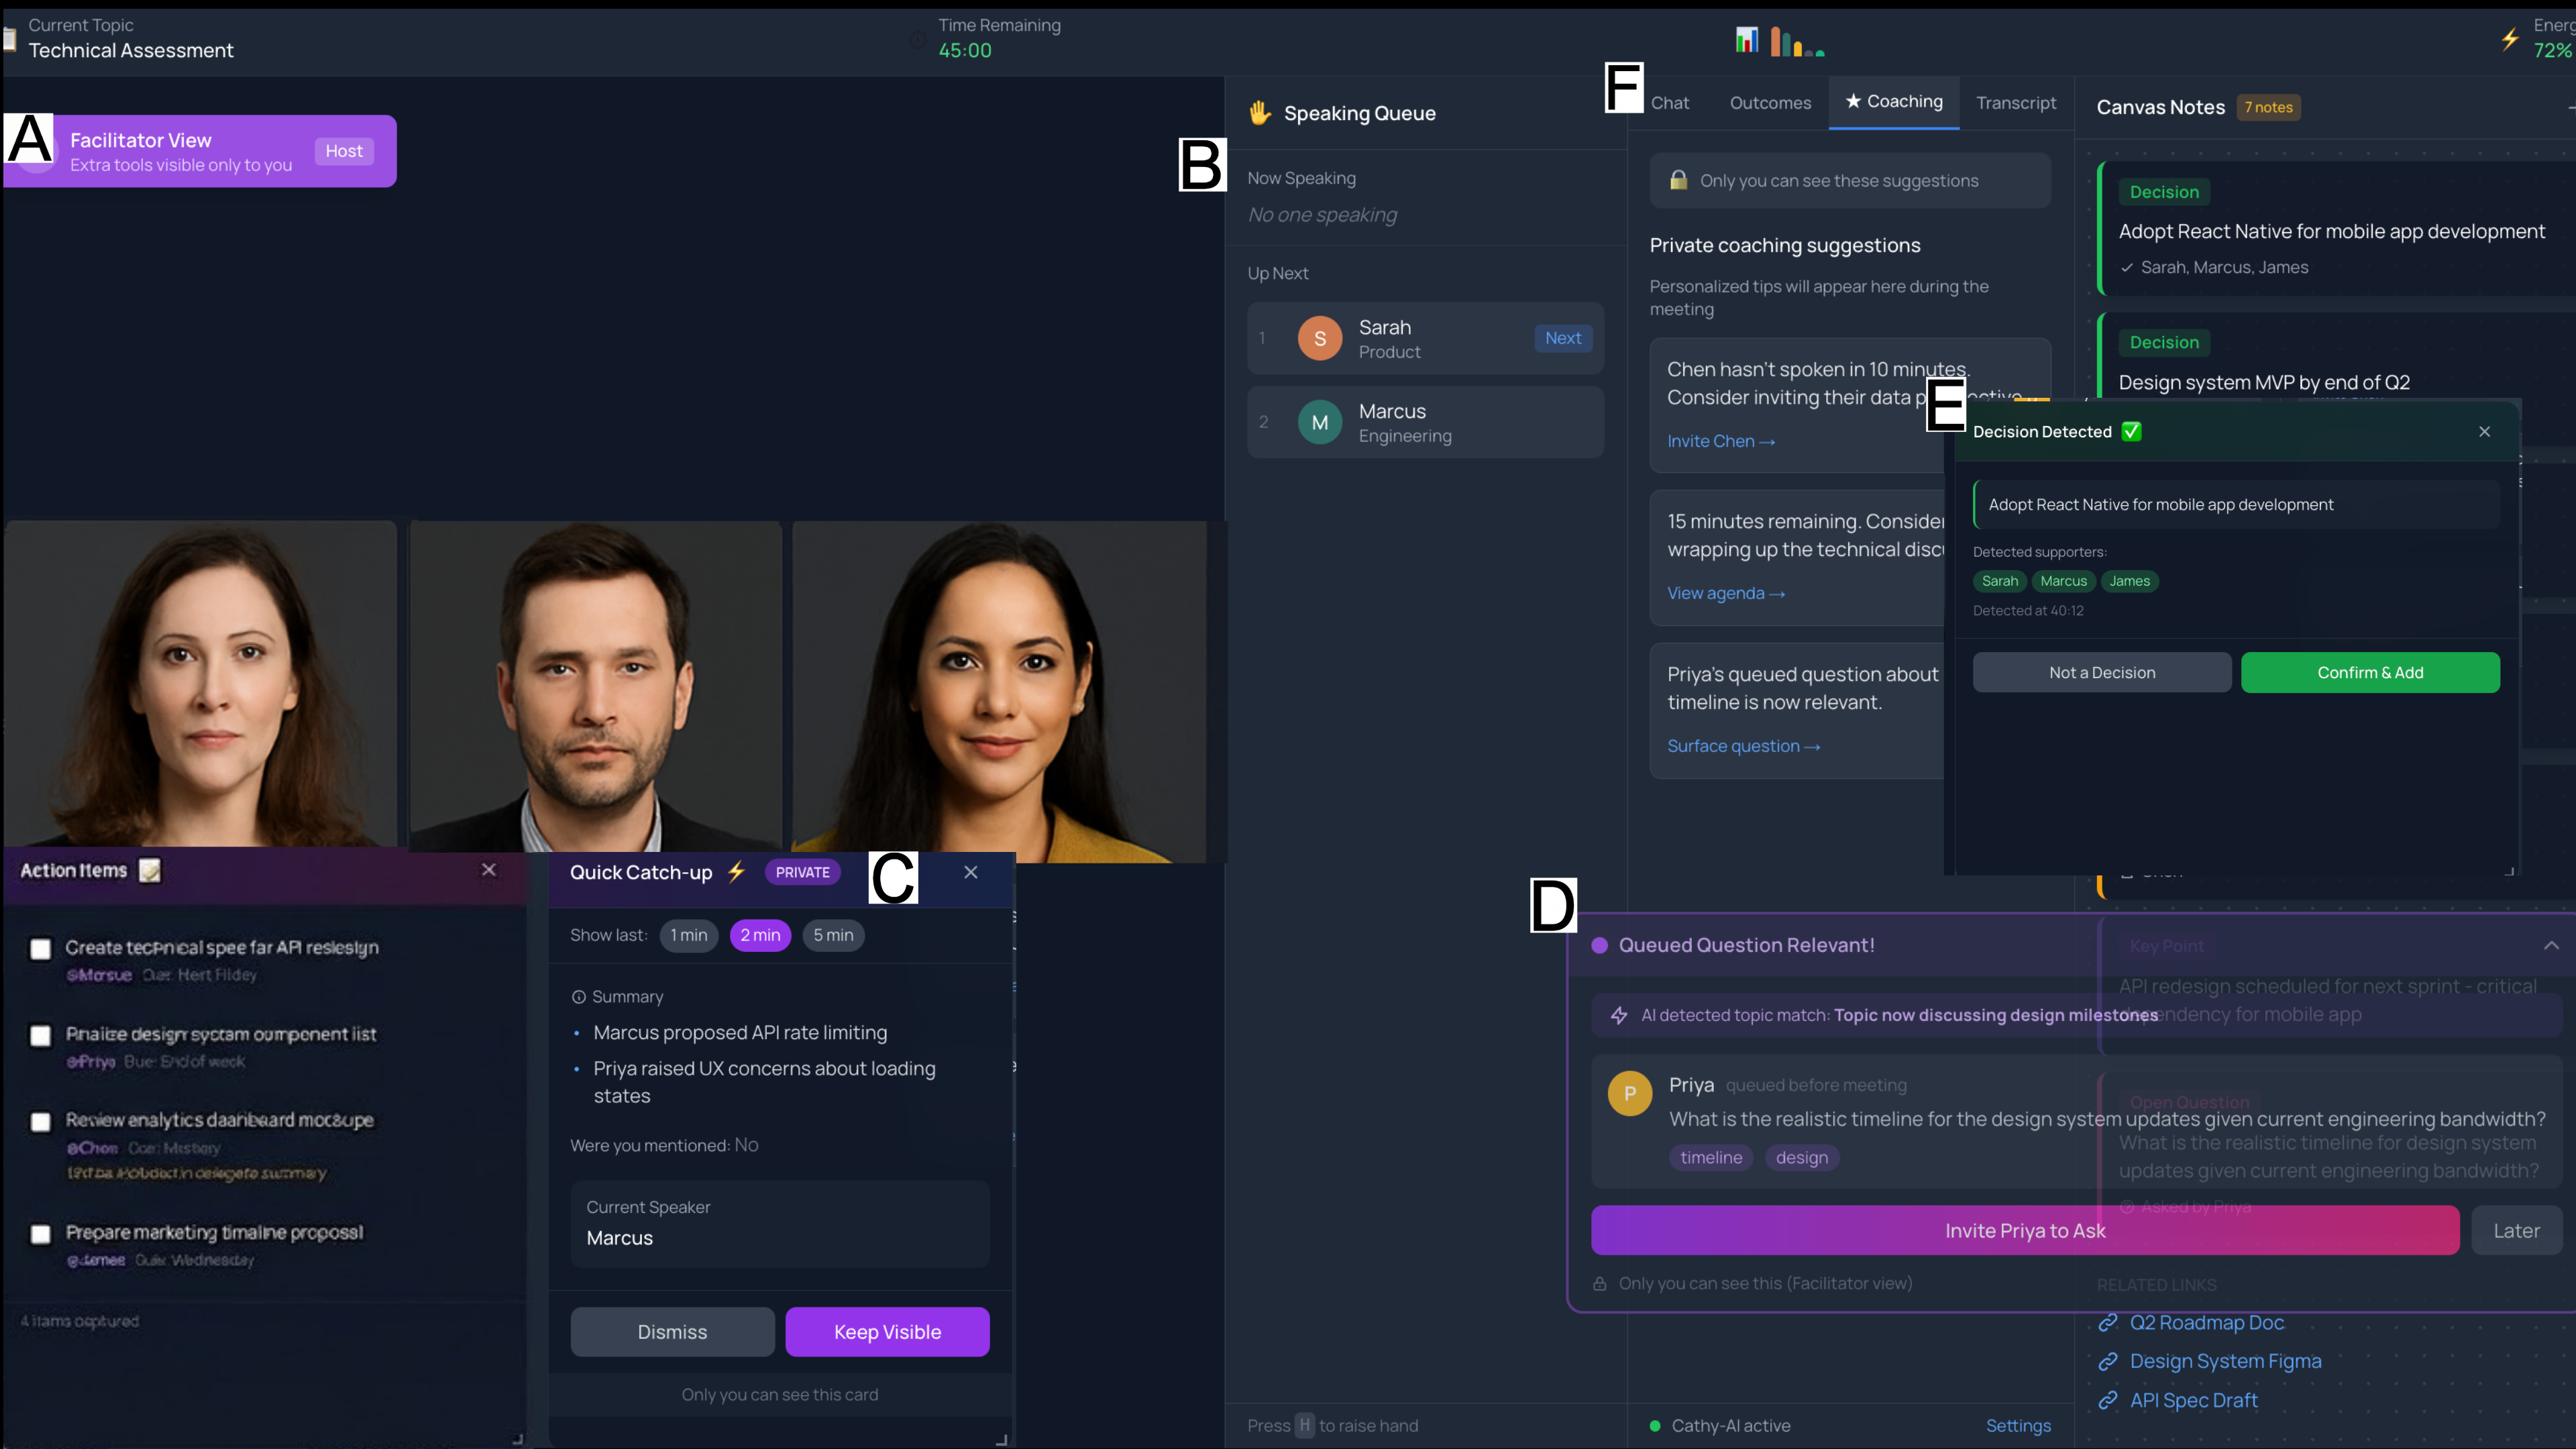Click the lightning energy icon

2510,39
